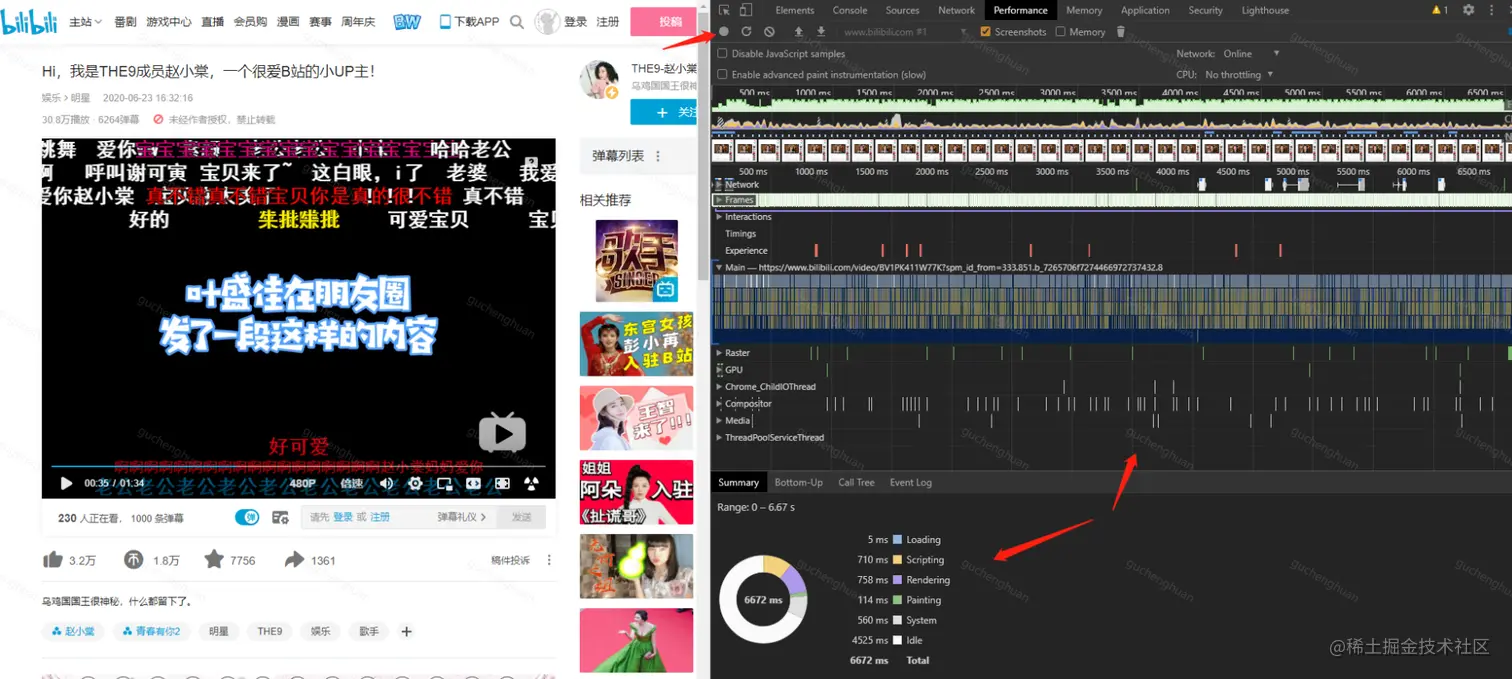This screenshot has height=679, width=1512.
Task: Expand the Frames track
Action: 718,200
